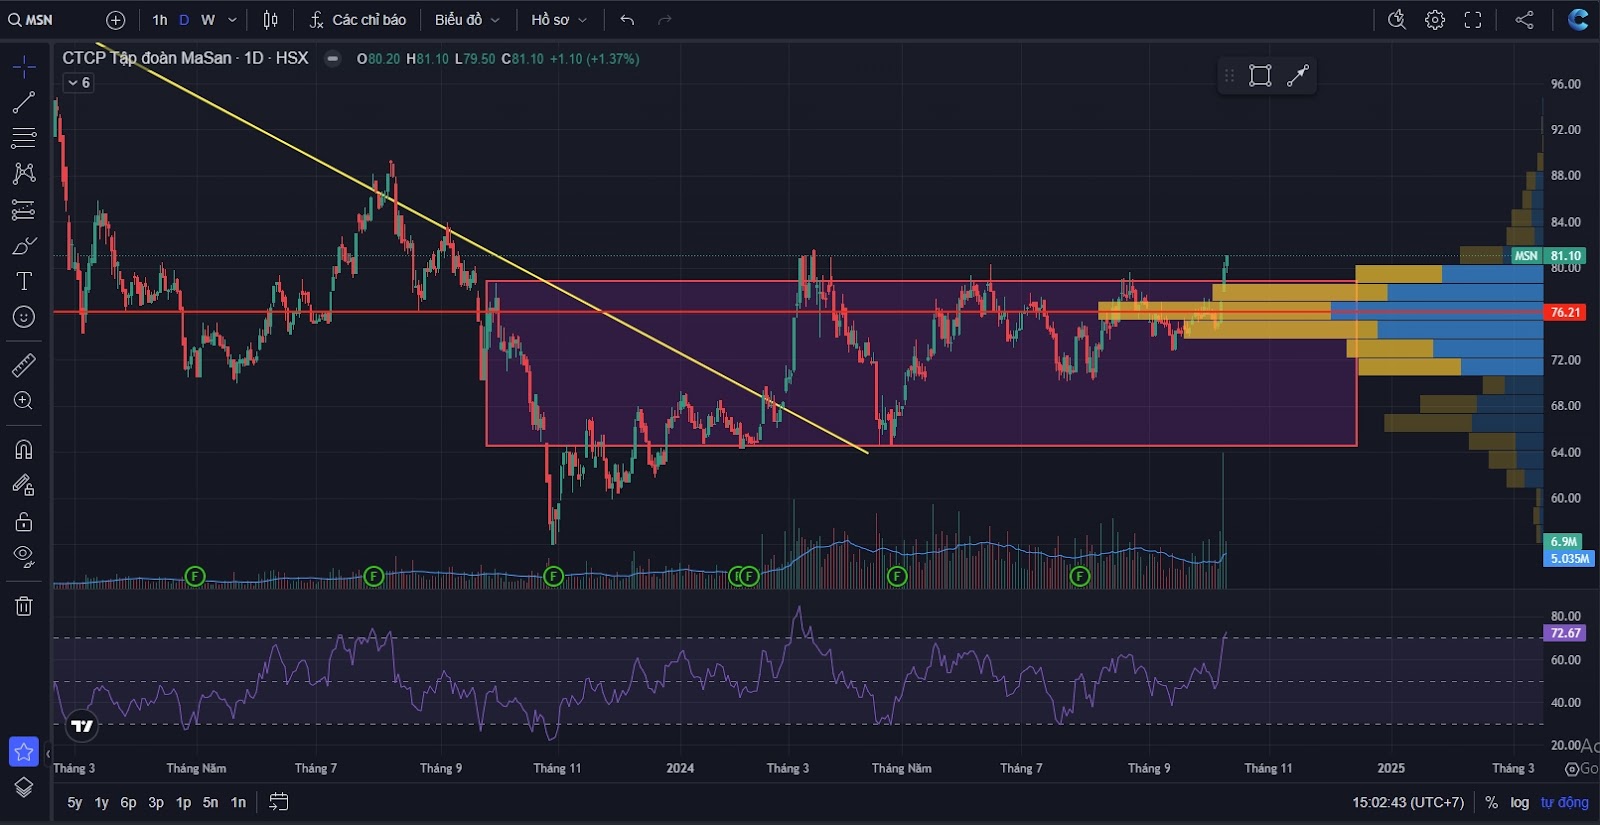Click the Tháng 7 2024 fundamentals F marker

pos(1079,576)
